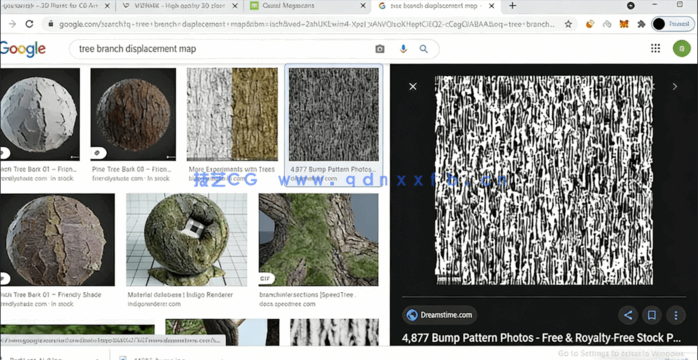698x360 pixels.
Task: Open 'Material database | Indigo Renderer' caption
Action: (179, 295)
